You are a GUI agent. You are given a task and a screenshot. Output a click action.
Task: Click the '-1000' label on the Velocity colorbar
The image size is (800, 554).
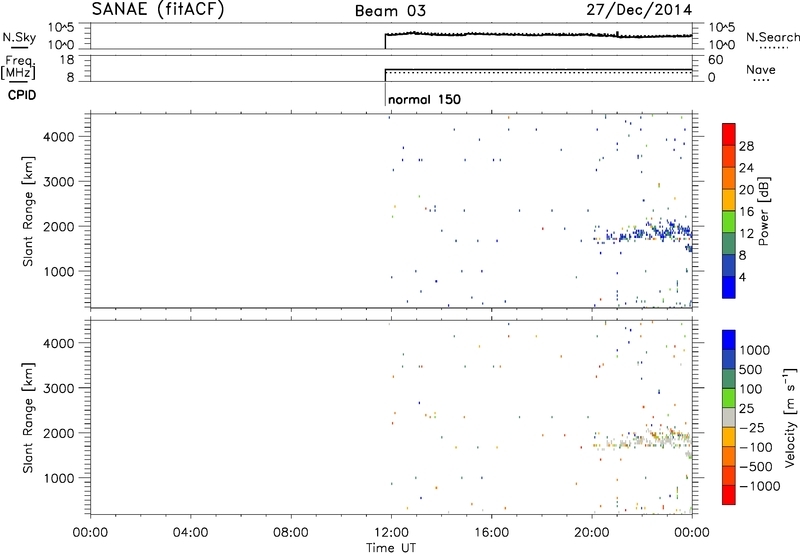click(759, 486)
